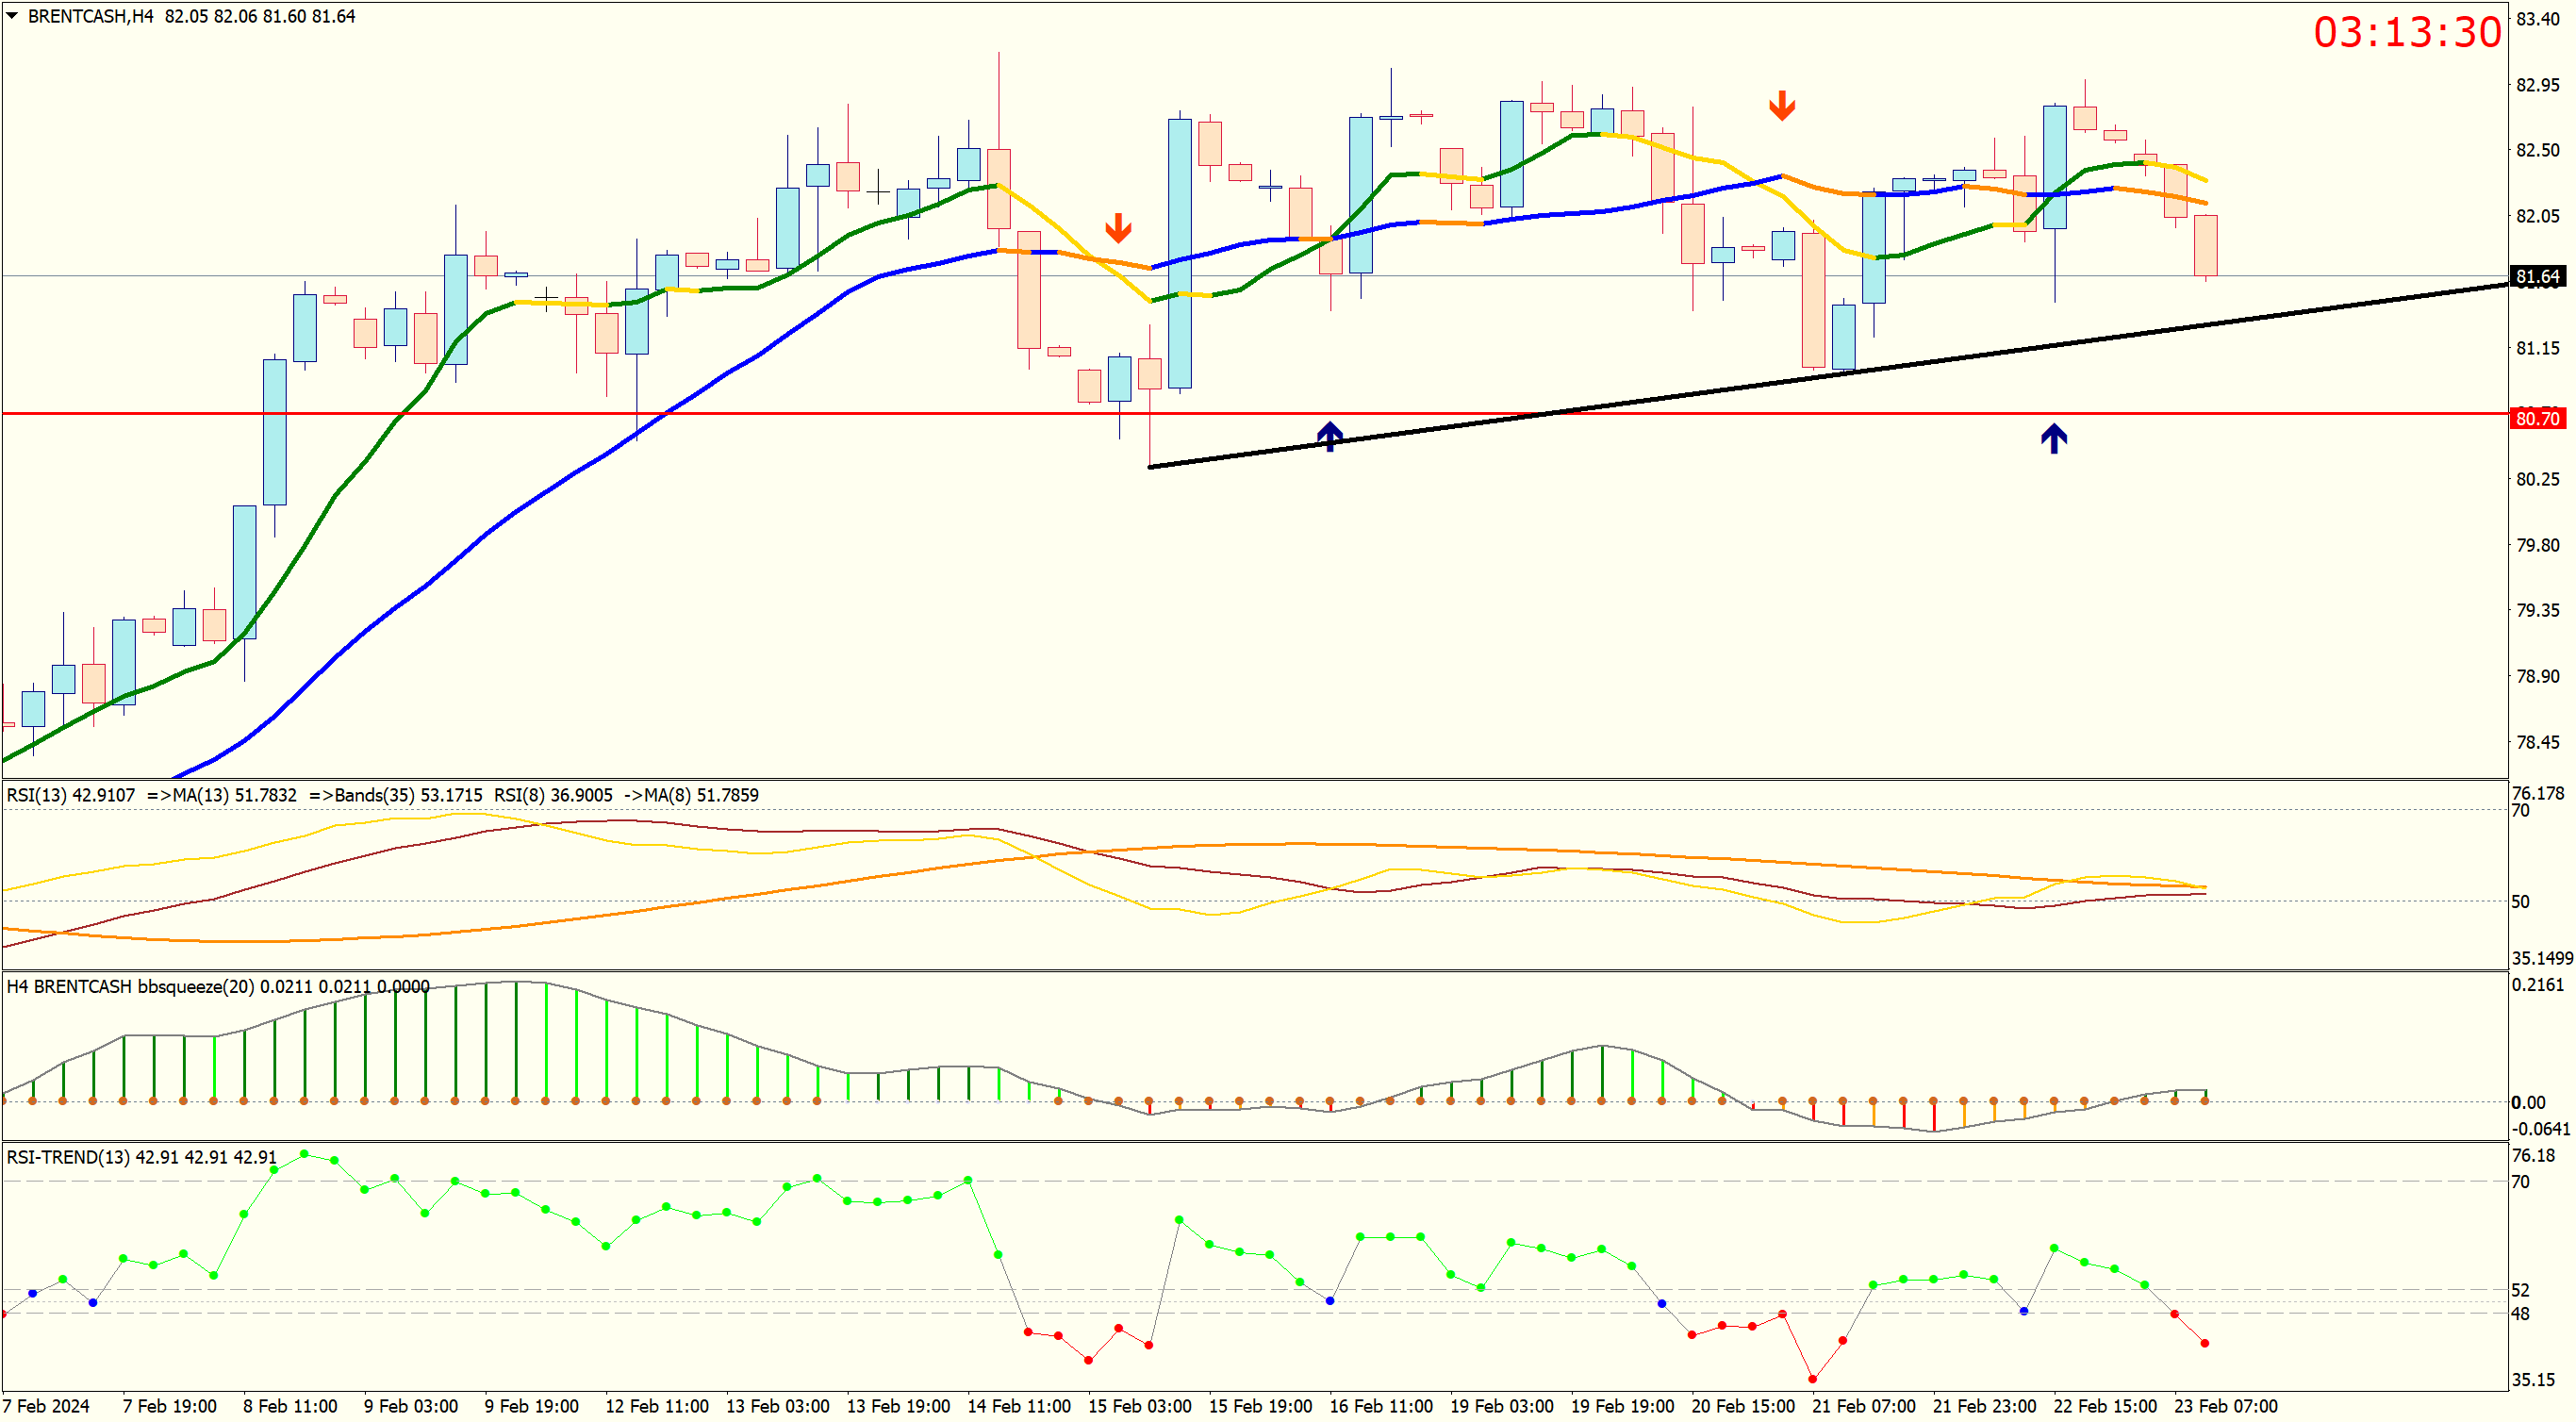Click the 7 Feb 2024 date label

(46, 1405)
